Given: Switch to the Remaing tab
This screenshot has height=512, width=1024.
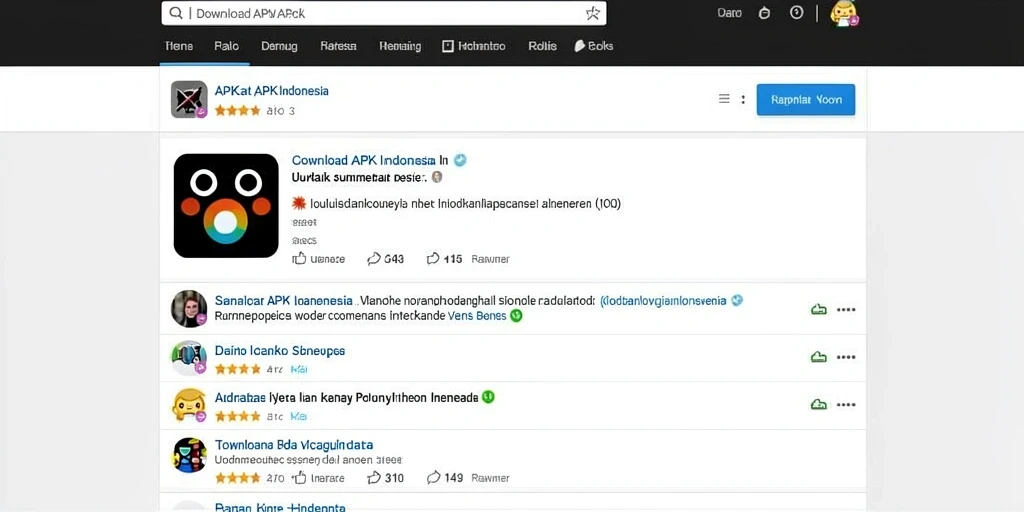Looking at the screenshot, I should 400,46.
